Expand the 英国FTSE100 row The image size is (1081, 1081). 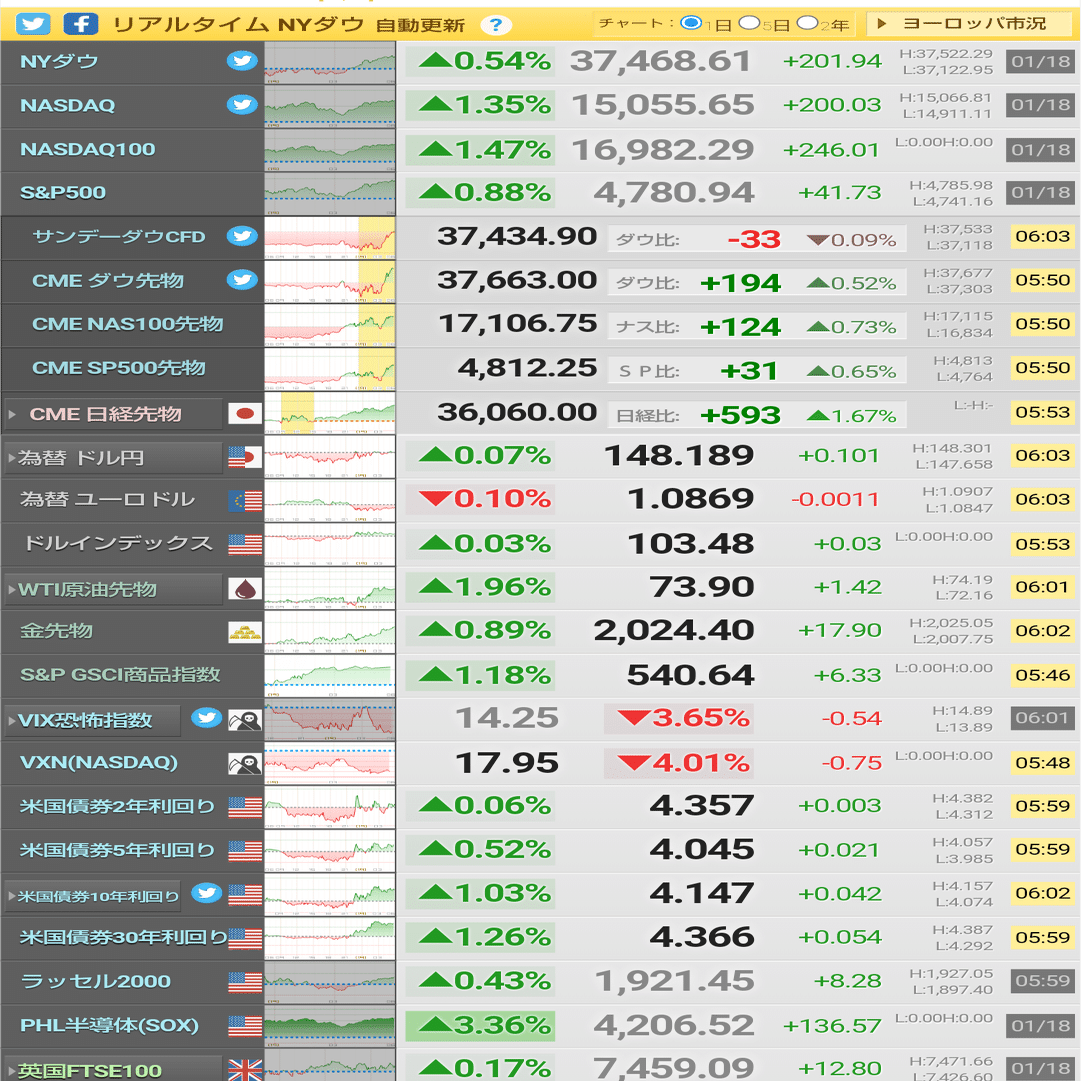113,1069
